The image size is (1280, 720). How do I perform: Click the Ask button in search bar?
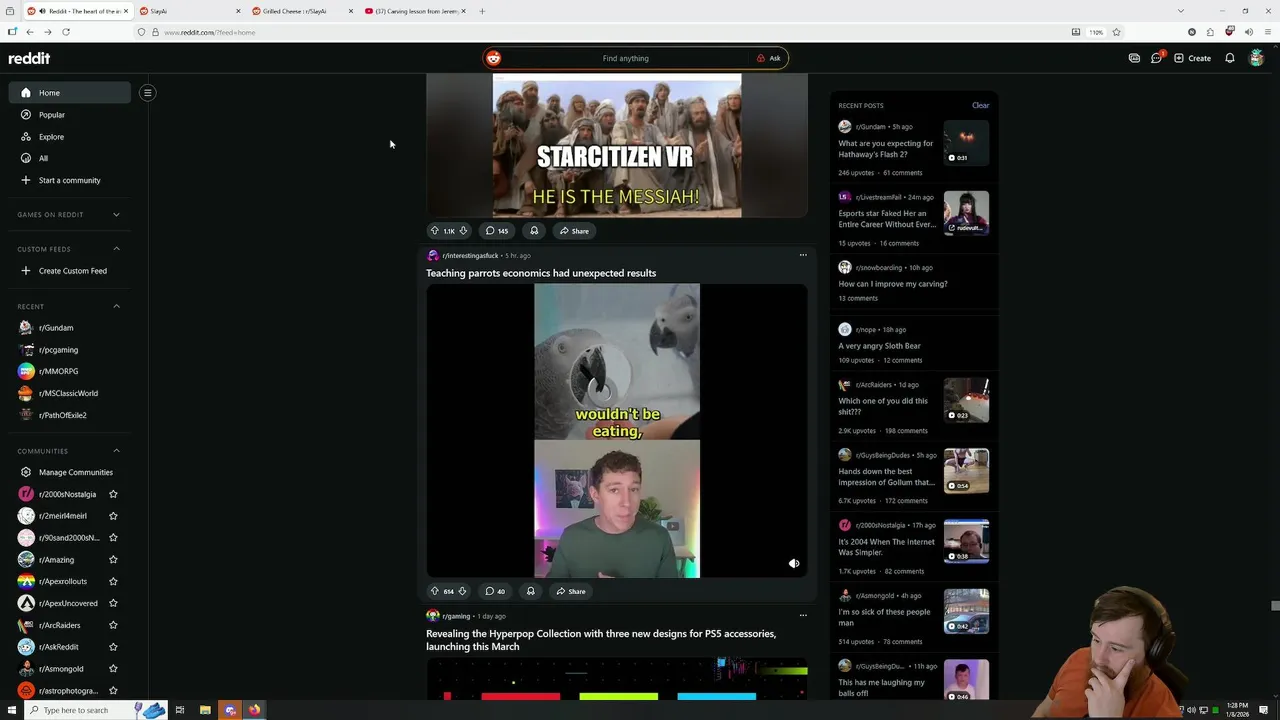(769, 58)
